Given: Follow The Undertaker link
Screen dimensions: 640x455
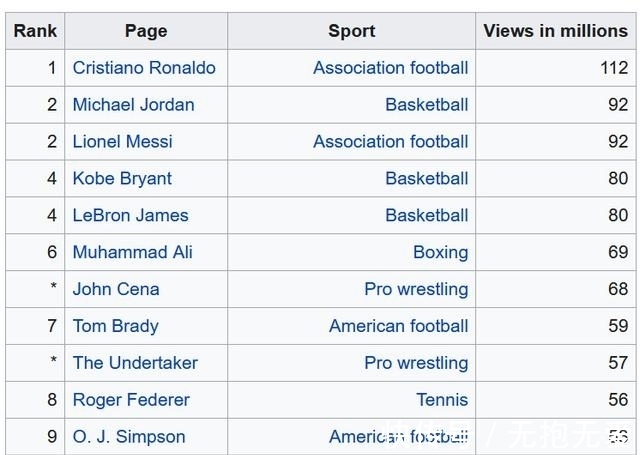Looking at the screenshot, I should [x=135, y=364].
